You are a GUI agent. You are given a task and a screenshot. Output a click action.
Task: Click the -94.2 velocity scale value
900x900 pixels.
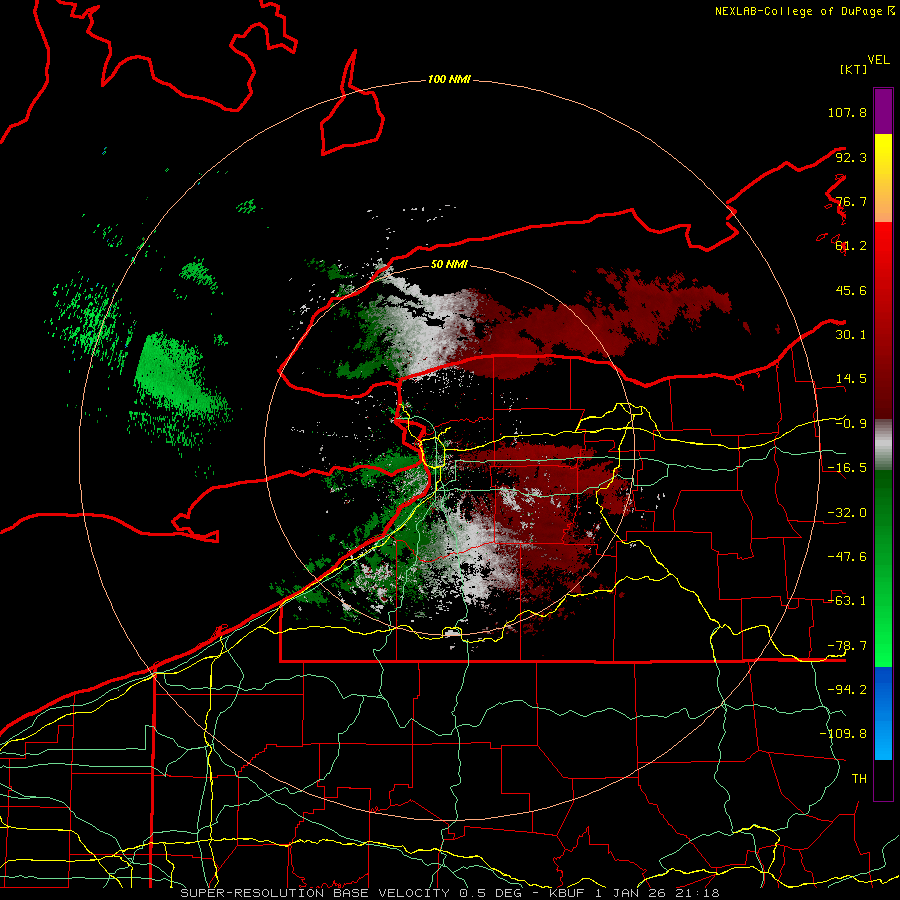847,690
